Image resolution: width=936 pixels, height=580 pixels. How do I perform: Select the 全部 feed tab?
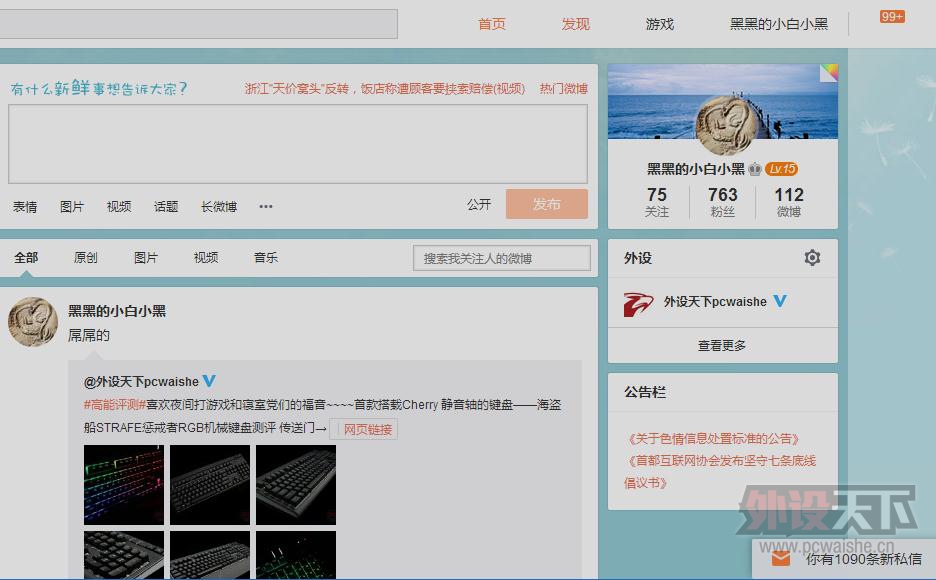26,258
